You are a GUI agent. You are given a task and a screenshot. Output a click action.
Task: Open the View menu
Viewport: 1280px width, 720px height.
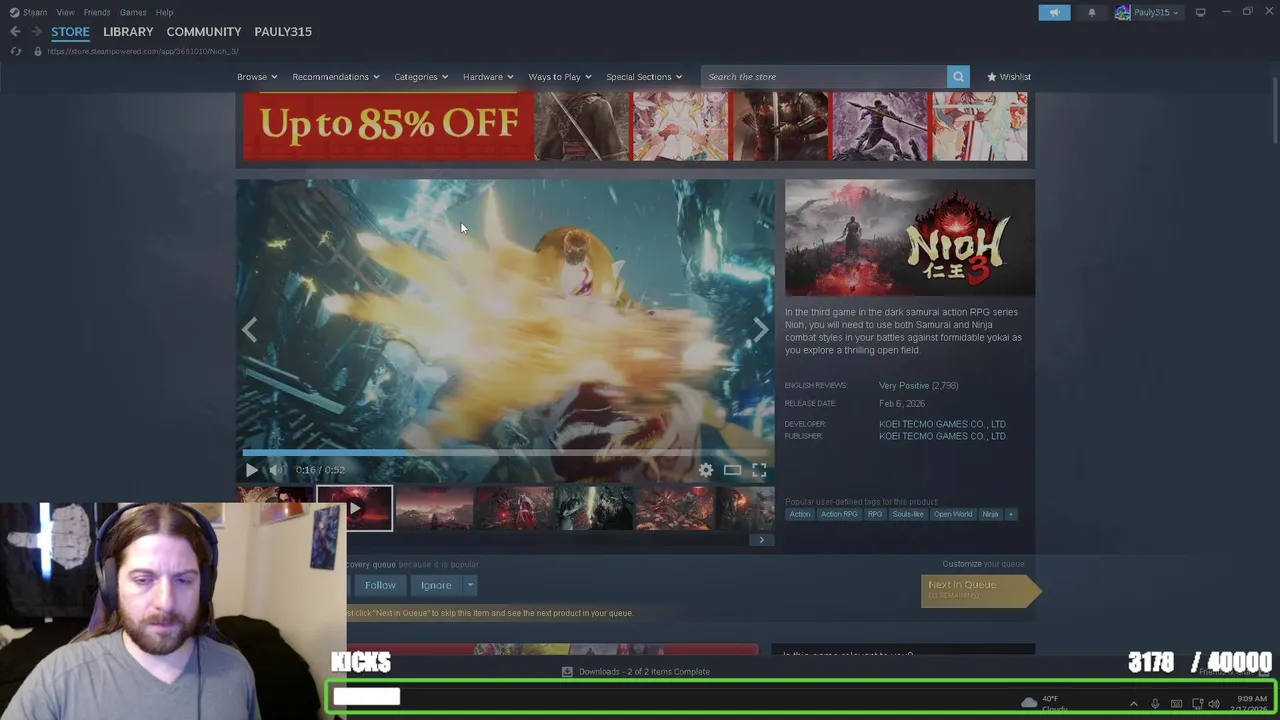click(x=65, y=12)
